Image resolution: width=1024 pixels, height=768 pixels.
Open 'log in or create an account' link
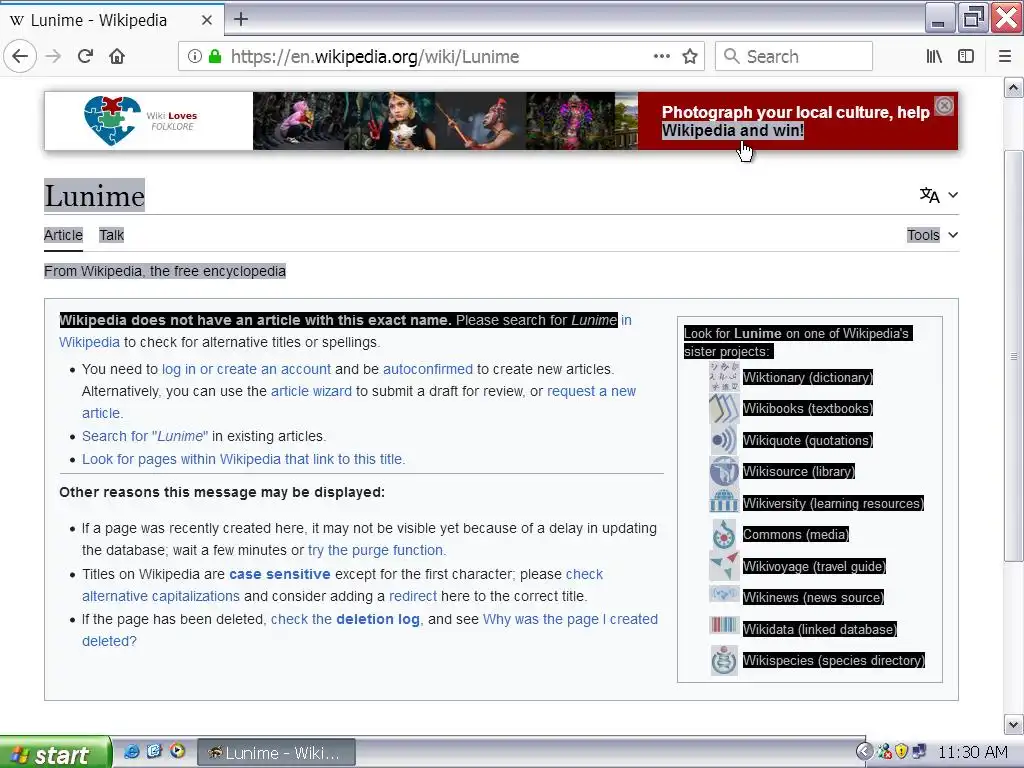point(246,369)
